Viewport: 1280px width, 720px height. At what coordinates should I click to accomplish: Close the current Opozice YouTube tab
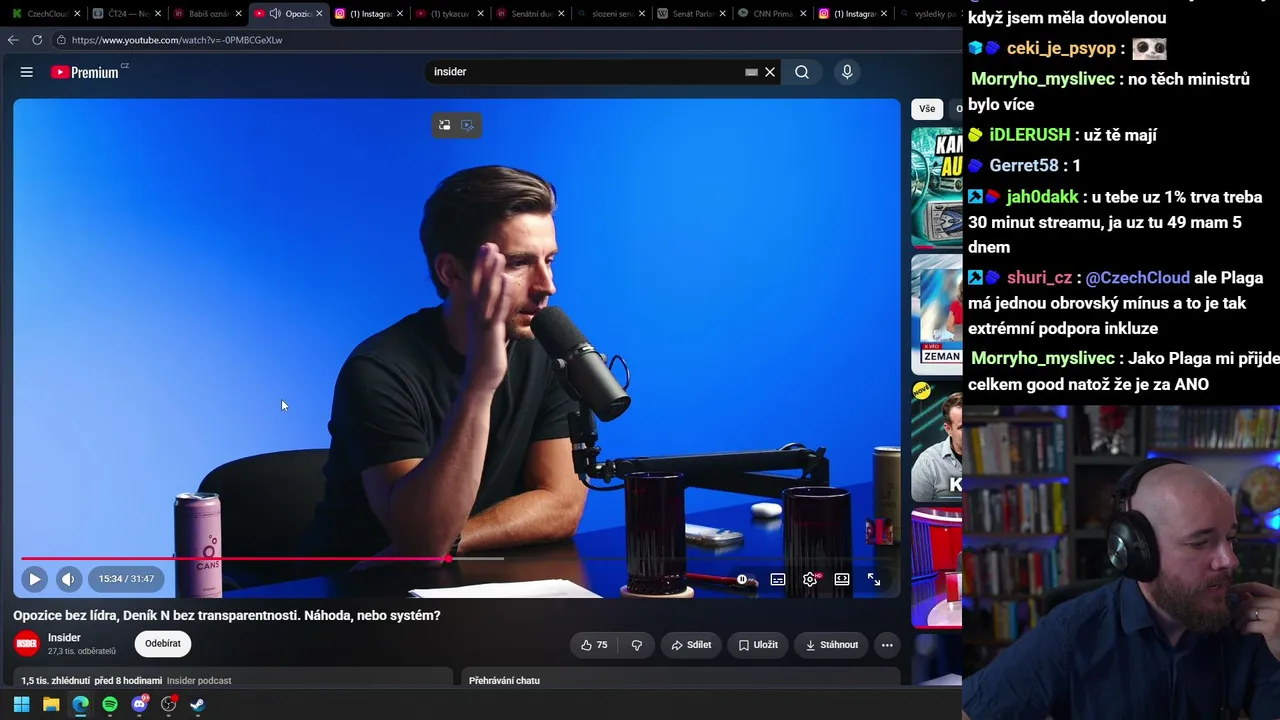click(319, 14)
